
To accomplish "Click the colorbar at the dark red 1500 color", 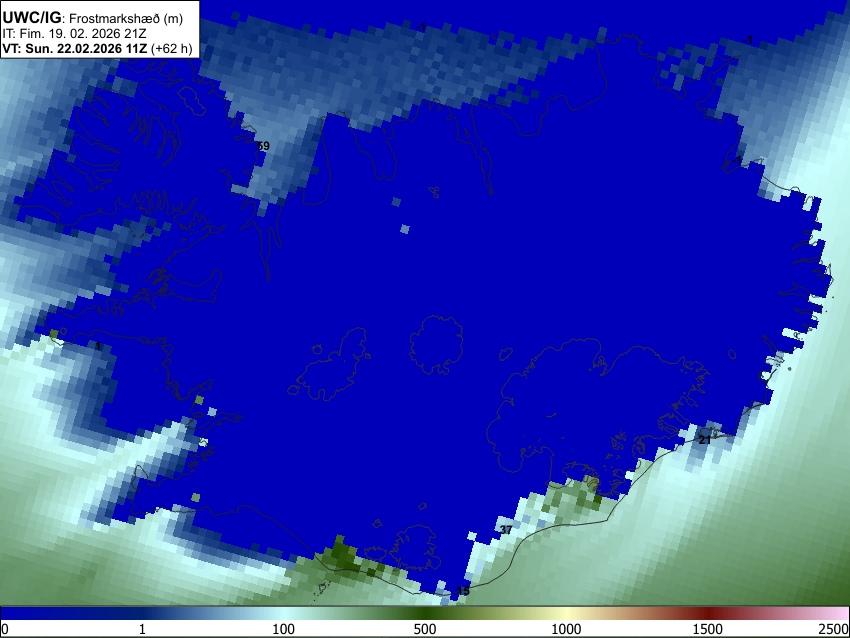I will [x=707, y=613].
